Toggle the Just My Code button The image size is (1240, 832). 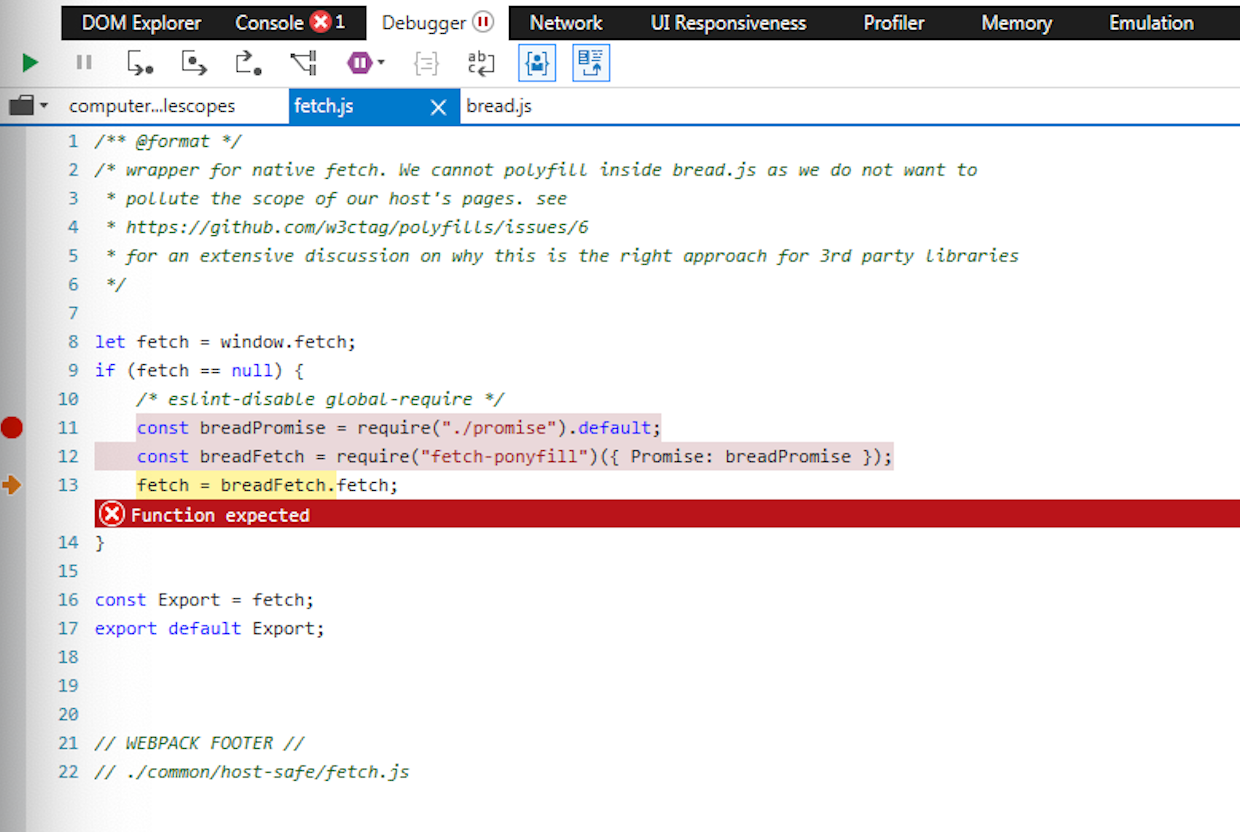click(x=537, y=63)
